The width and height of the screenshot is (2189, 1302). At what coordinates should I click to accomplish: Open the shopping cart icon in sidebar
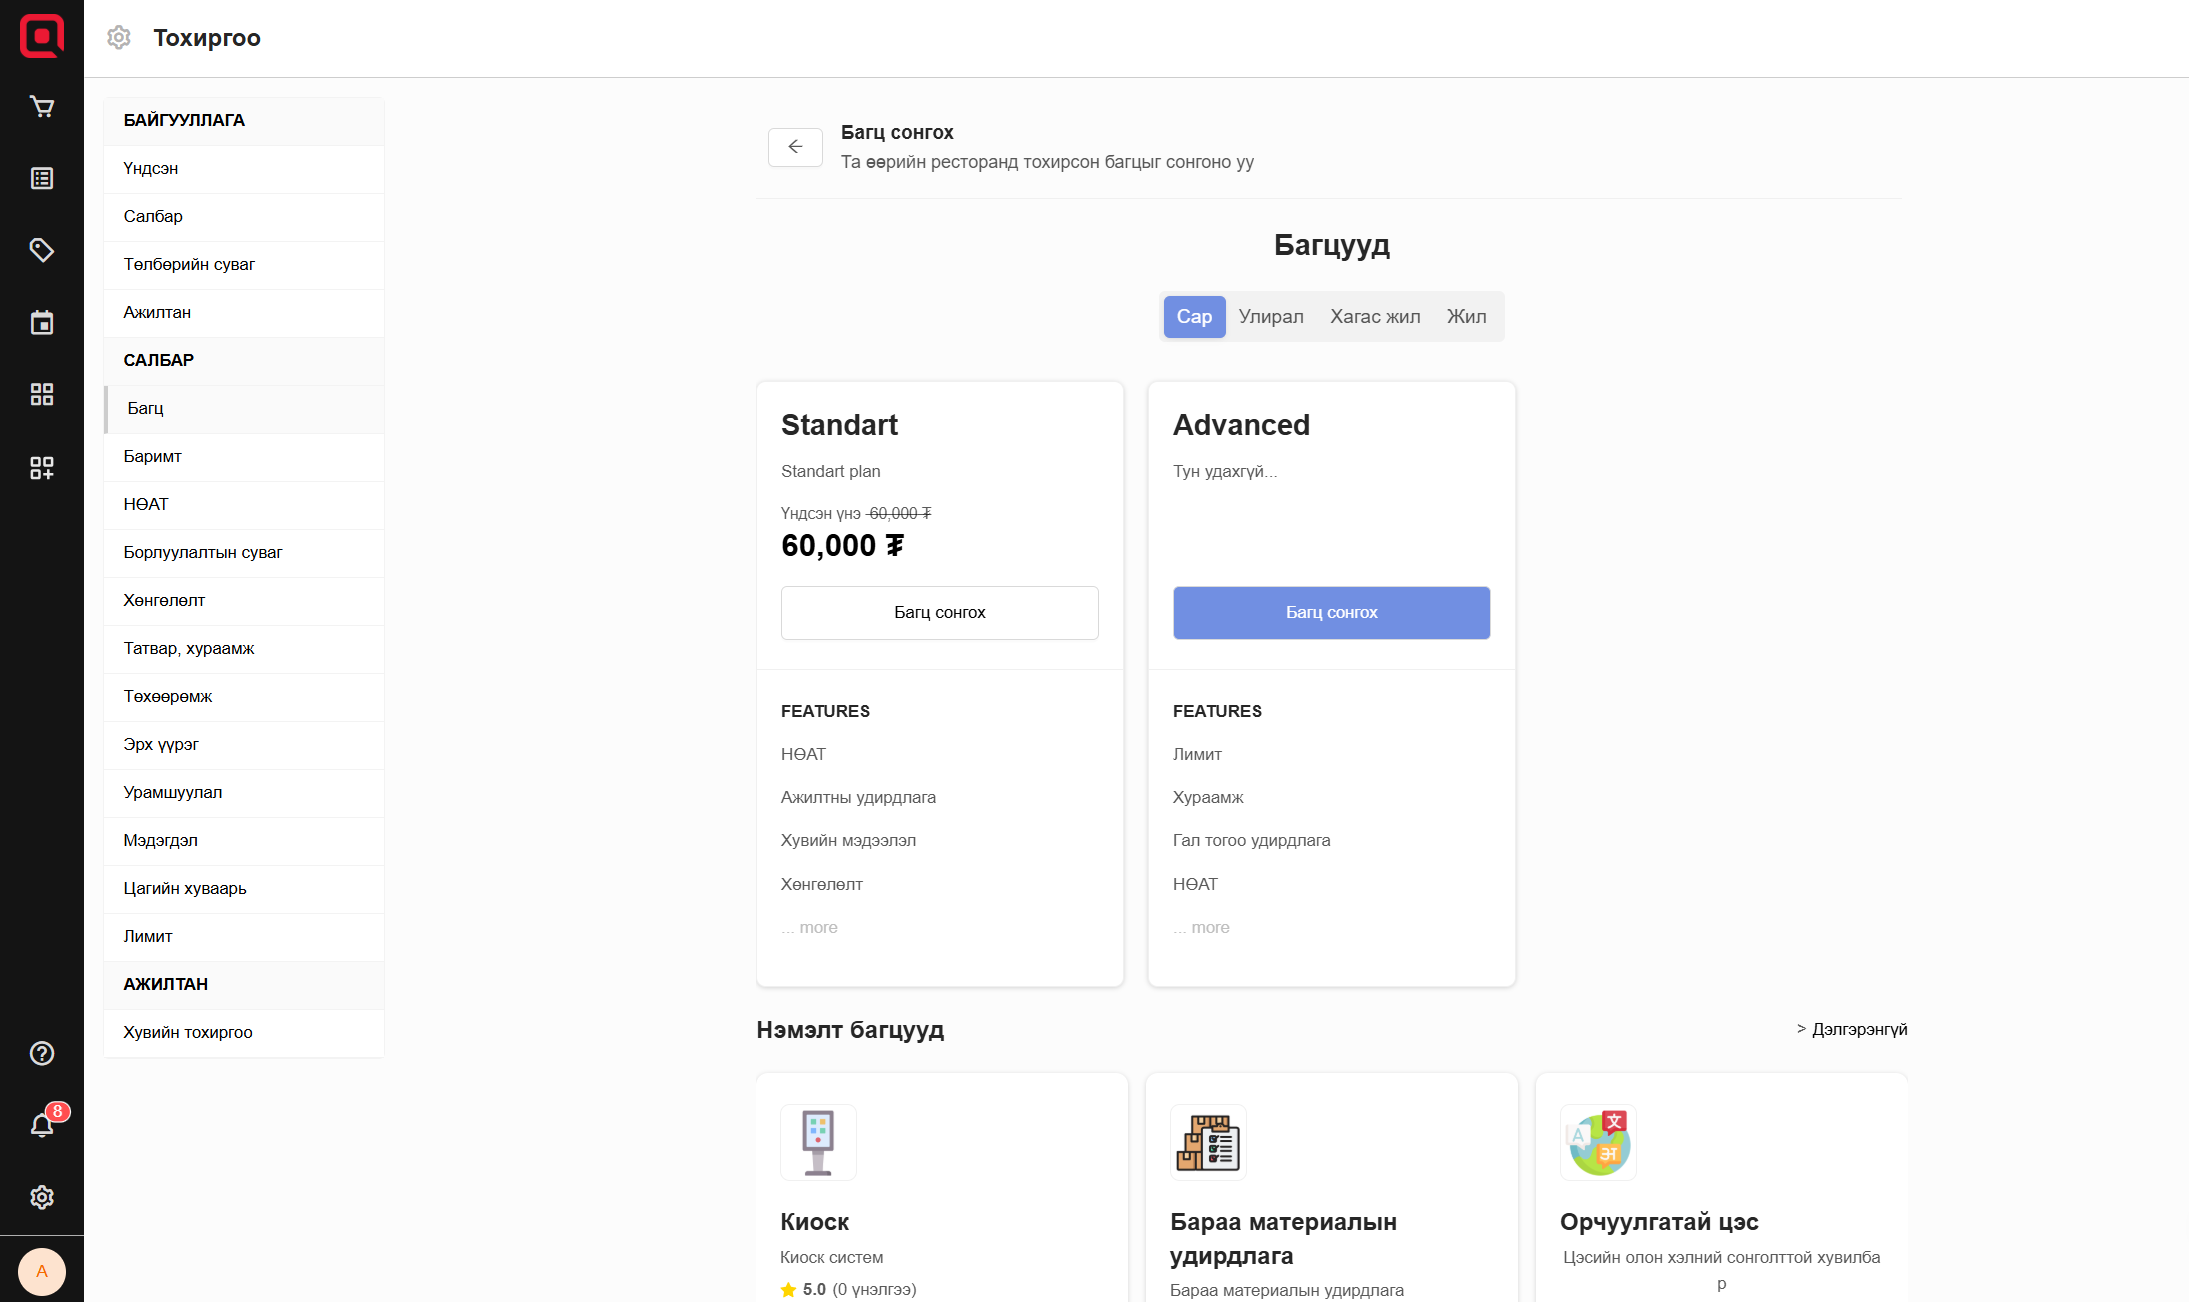41,107
